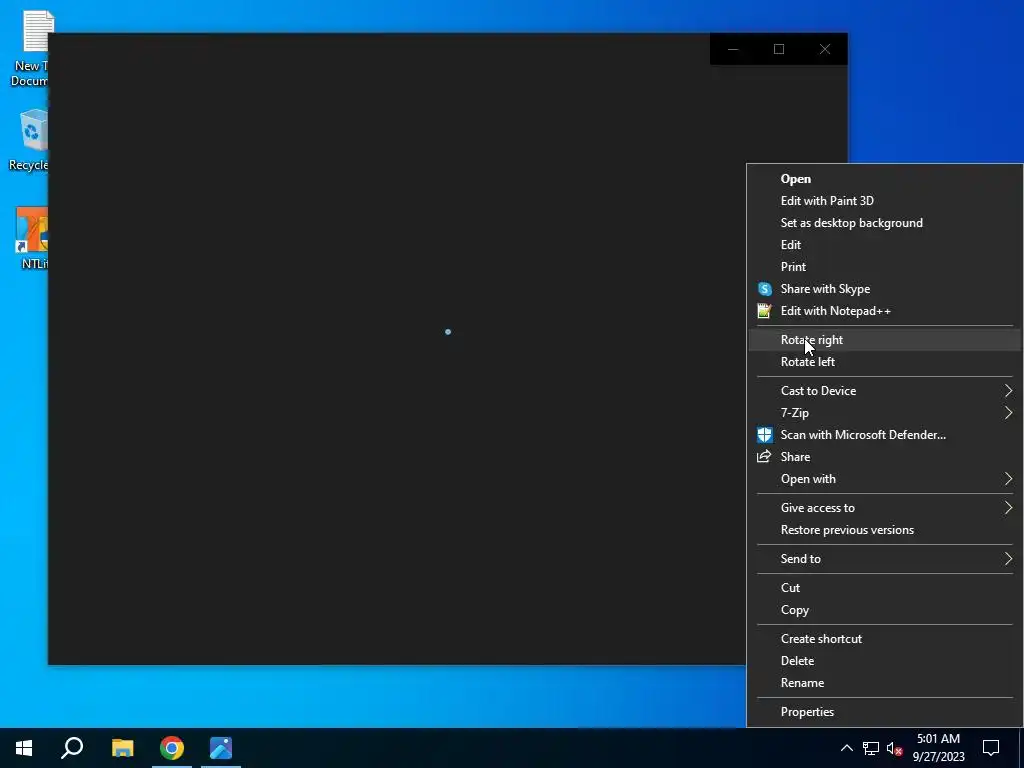The image size is (1024, 768).
Task: Choose Print from the context menu
Action: pos(885,266)
